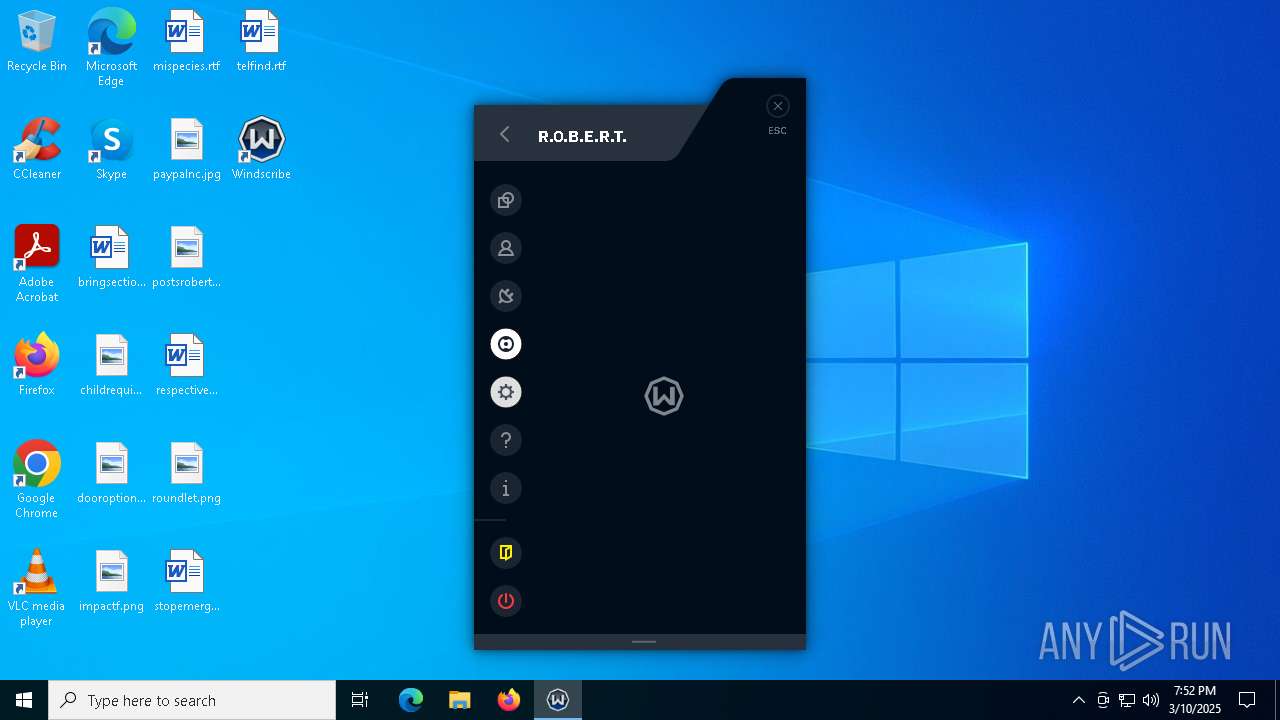1280x720 pixels.
Task: Open Account tab in Windscribe sidebar
Action: click(x=506, y=248)
